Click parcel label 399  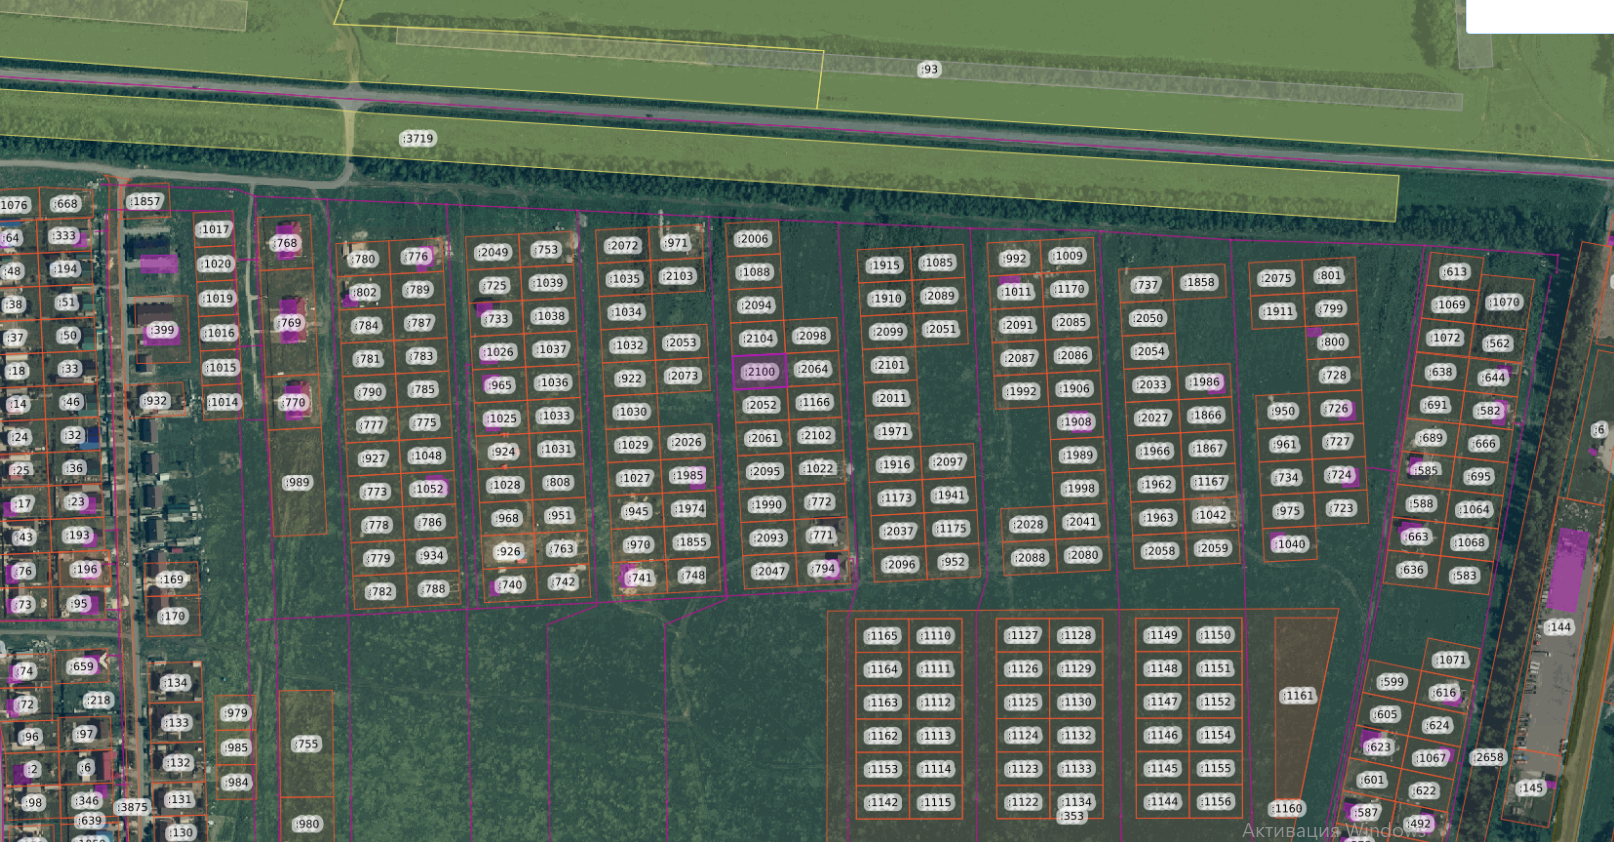[x=162, y=330]
